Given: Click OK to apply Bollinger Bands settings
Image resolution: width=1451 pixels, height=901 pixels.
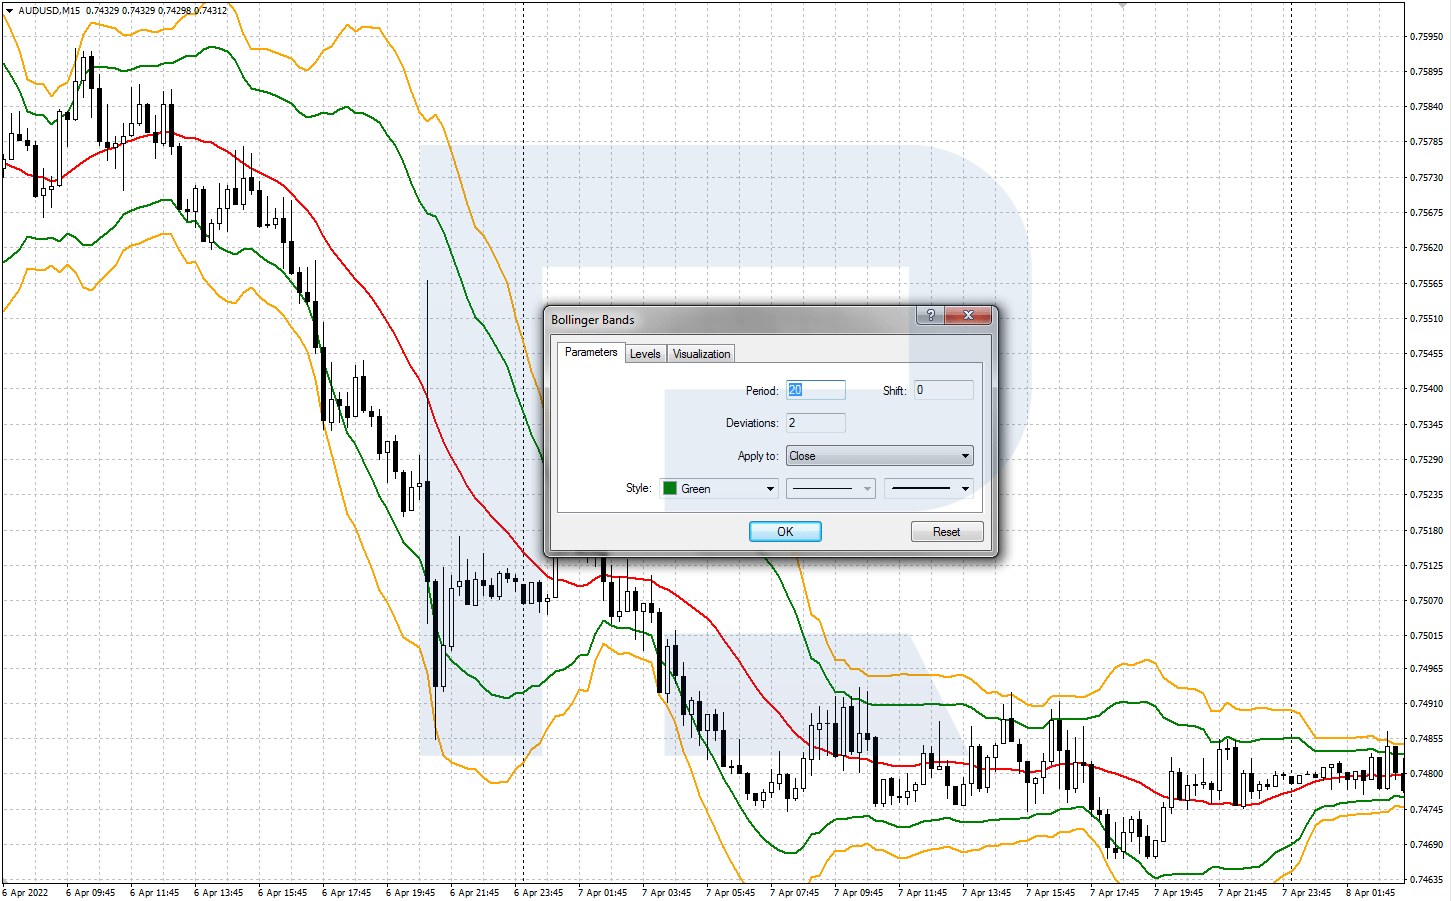Looking at the screenshot, I should click(785, 531).
